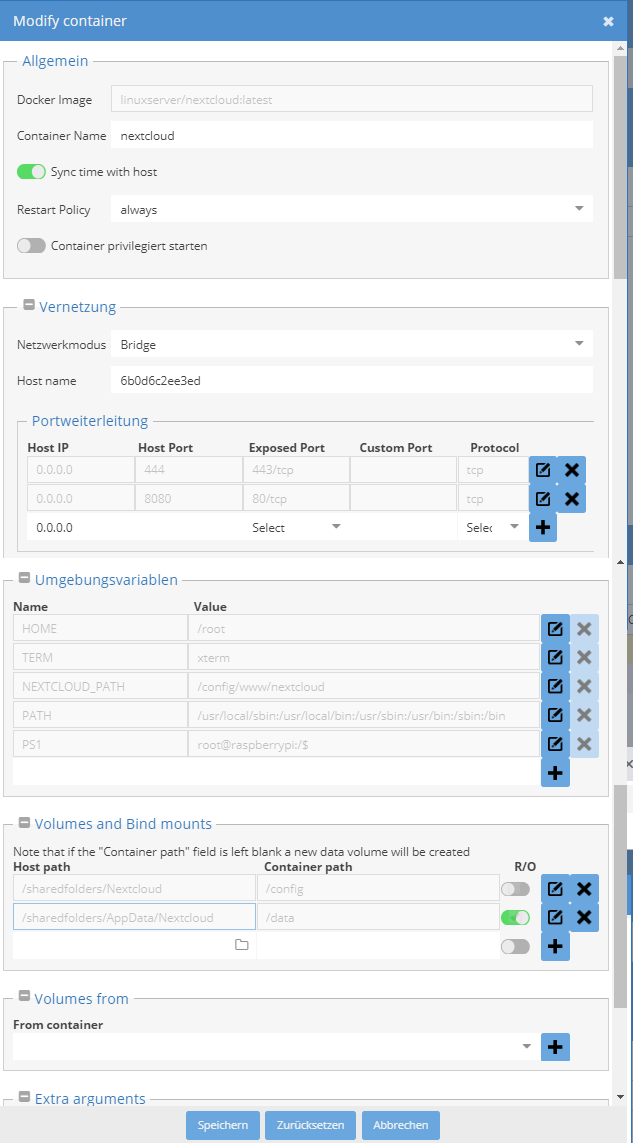The height and width of the screenshot is (1143, 633).
Task: Collapse the Extra arguments section
Action: coord(24,1097)
